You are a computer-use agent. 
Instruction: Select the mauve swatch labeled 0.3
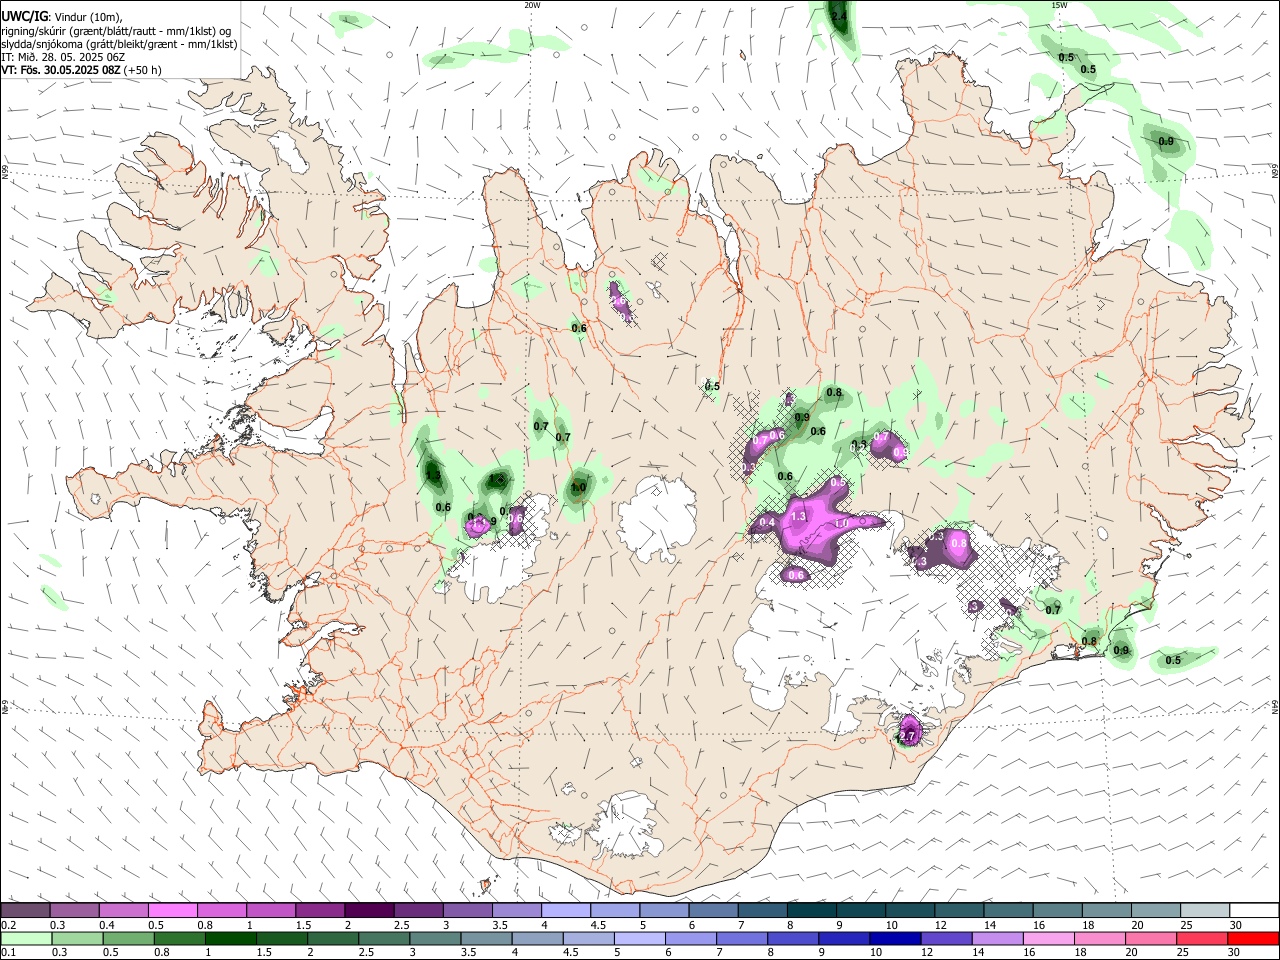pos(74,910)
